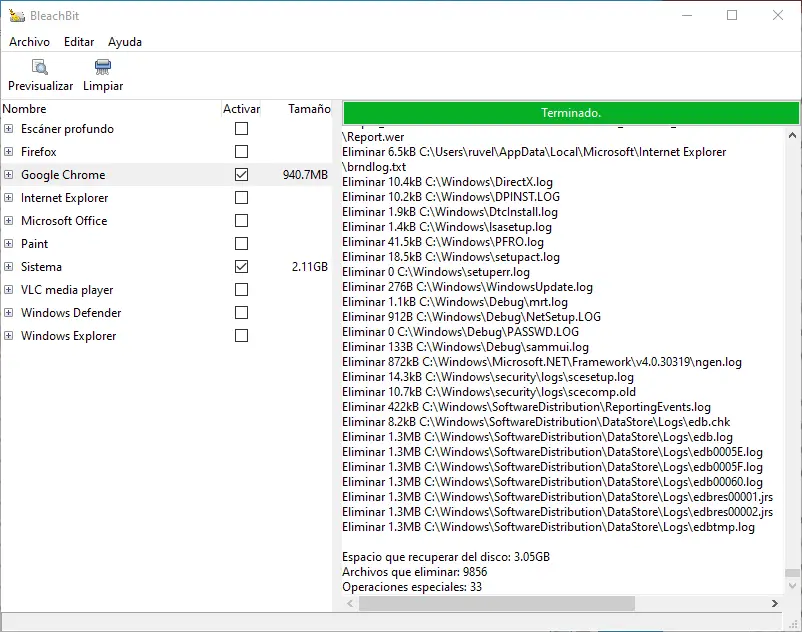
Task: Open the Ayuda menu
Action: [125, 42]
